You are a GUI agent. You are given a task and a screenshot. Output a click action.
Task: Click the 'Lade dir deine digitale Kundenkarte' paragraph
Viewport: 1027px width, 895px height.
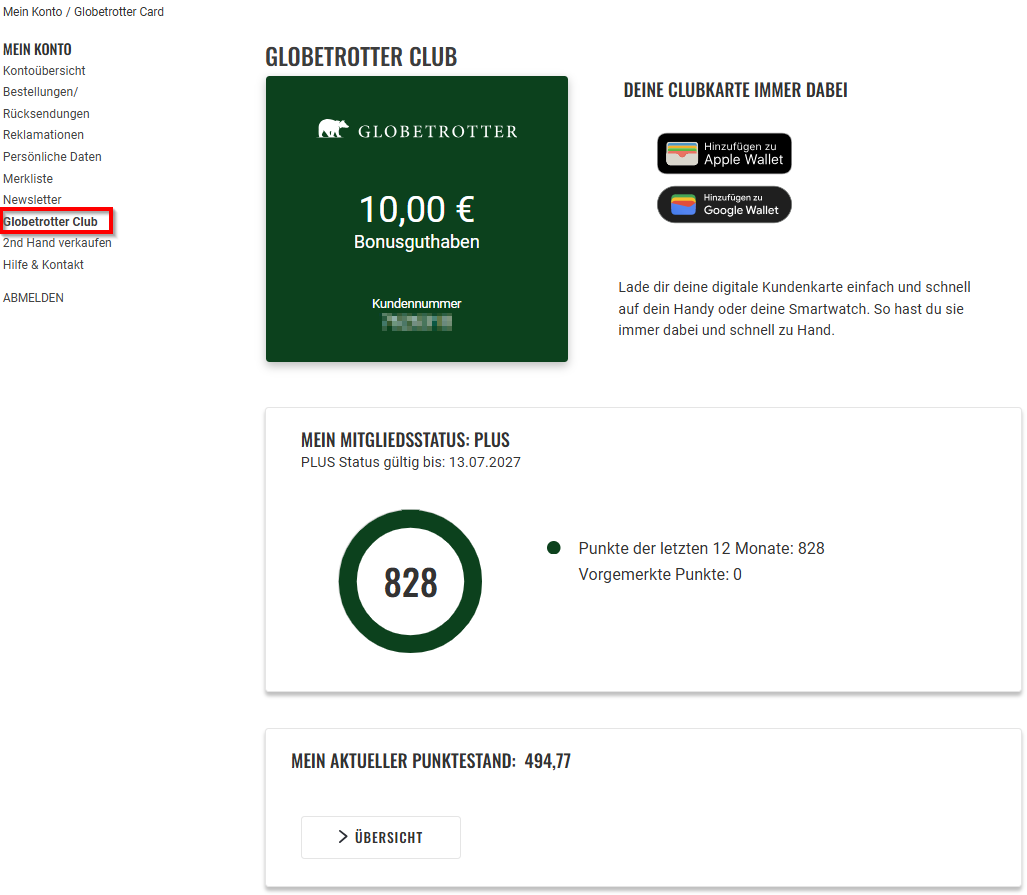pos(794,309)
